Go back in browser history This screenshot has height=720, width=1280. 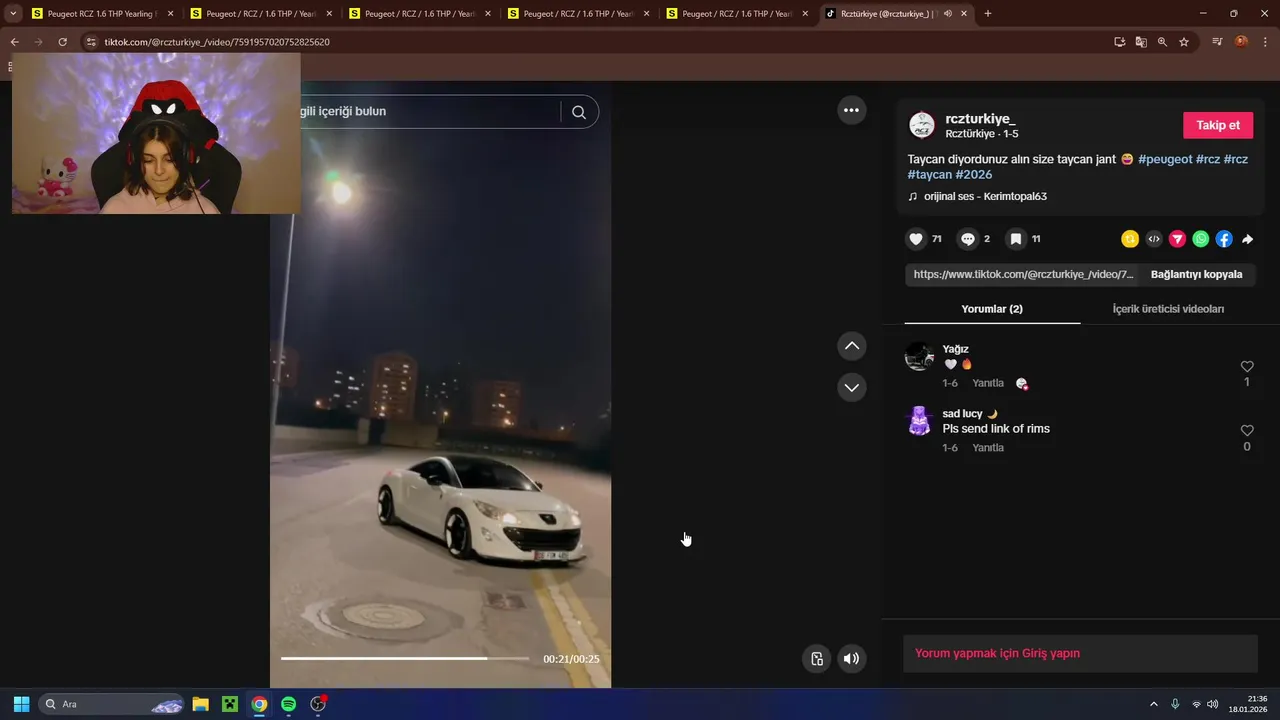click(x=14, y=42)
